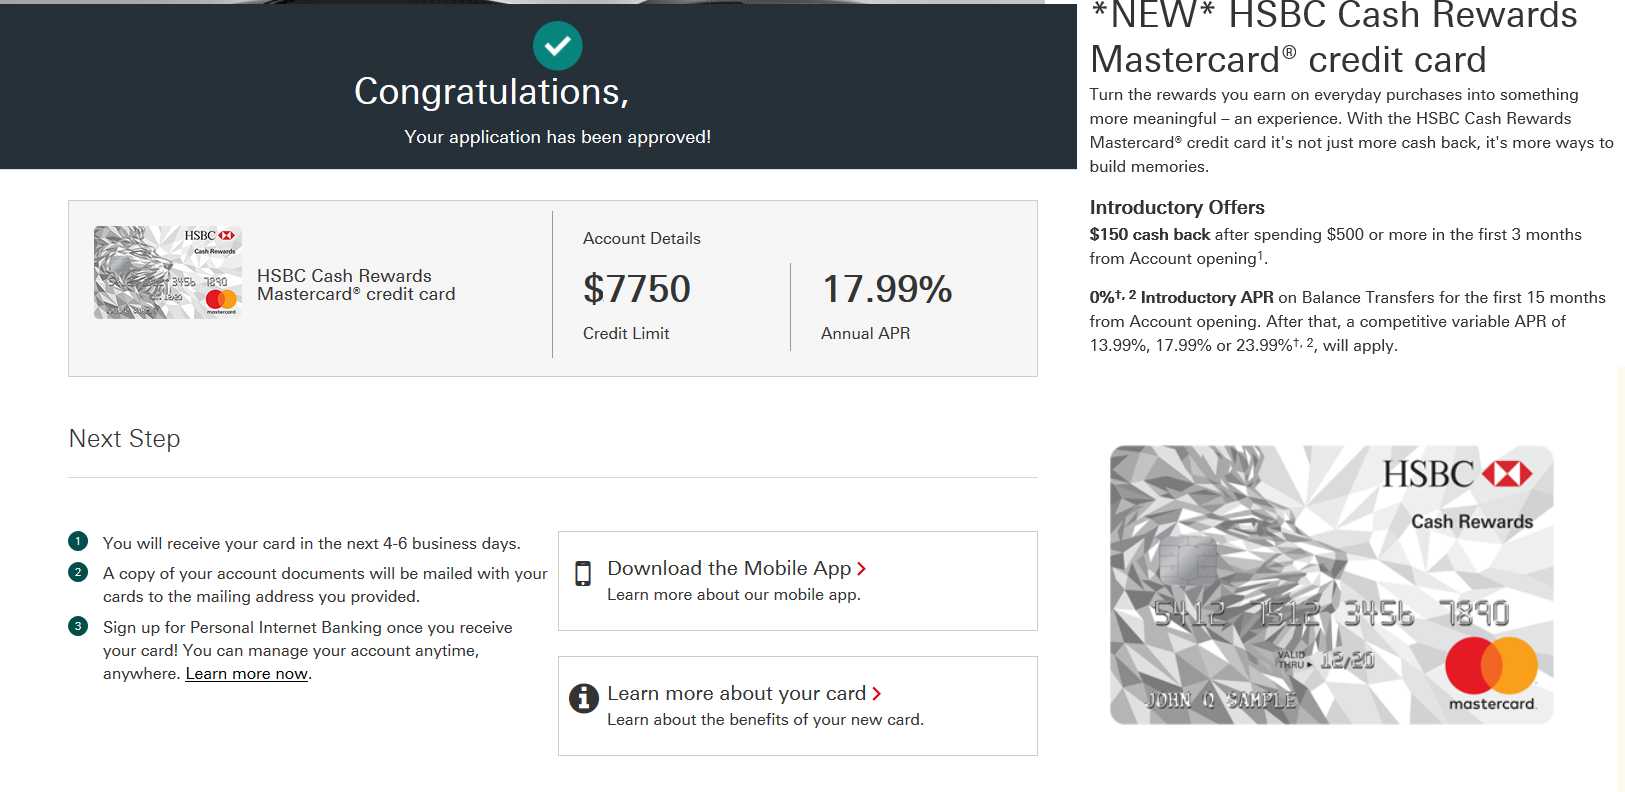Click the step 1 number badge
The image size is (1625, 792).
(x=78, y=541)
